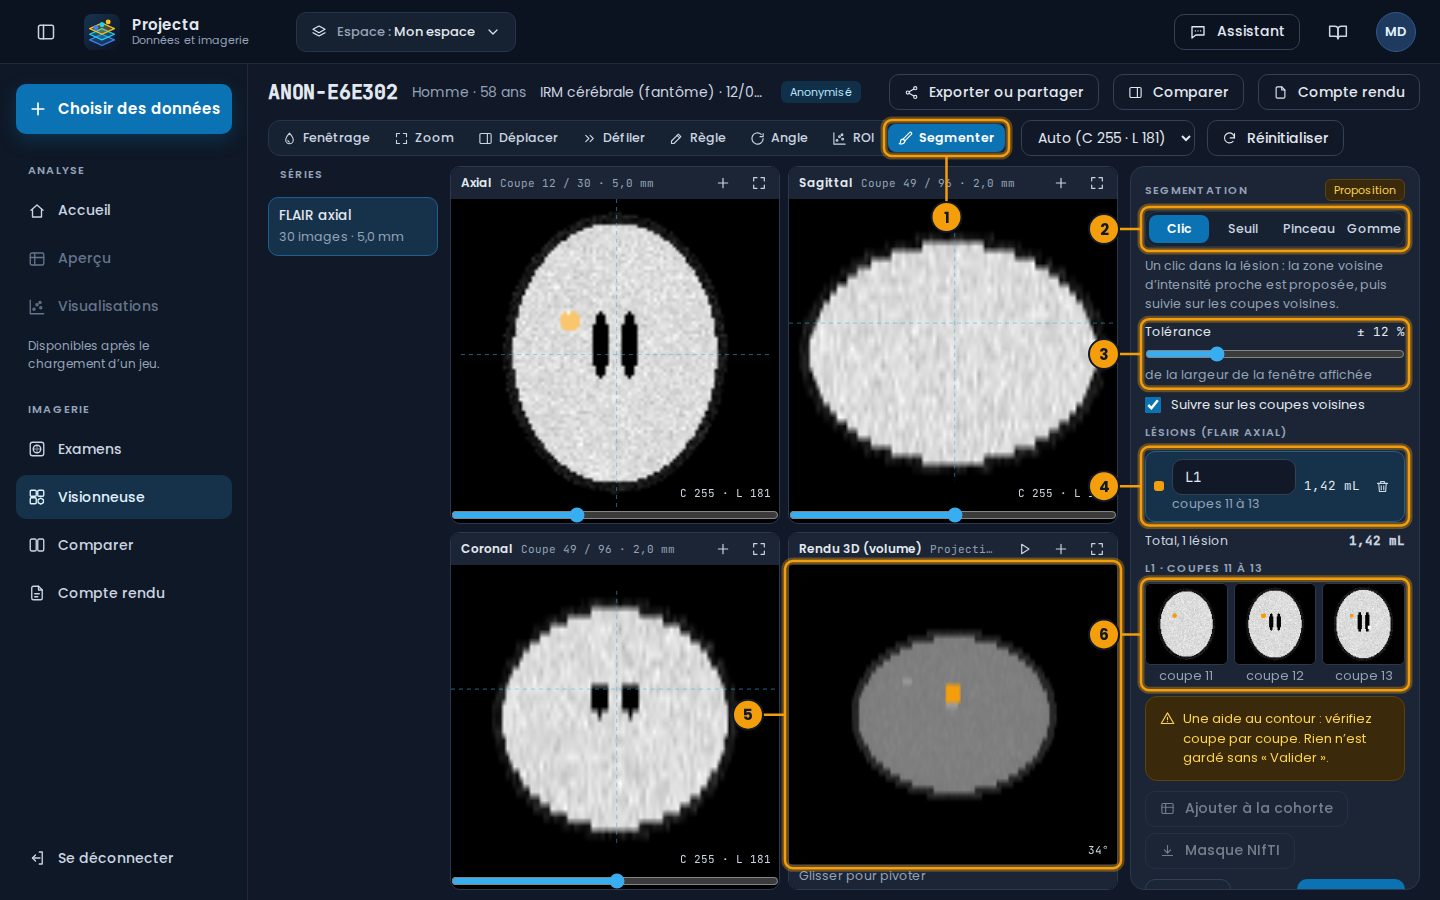
Task: Click the Choisir des données button
Action: pos(124,109)
